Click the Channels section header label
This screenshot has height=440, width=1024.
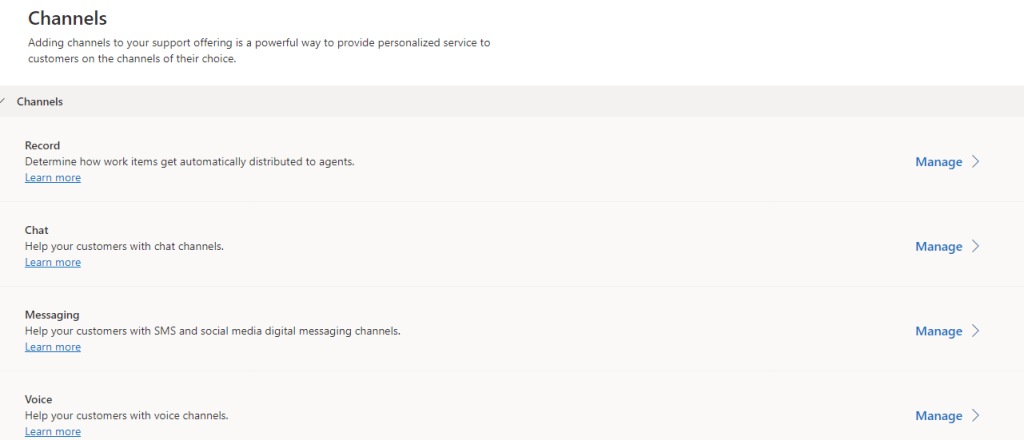(x=40, y=102)
